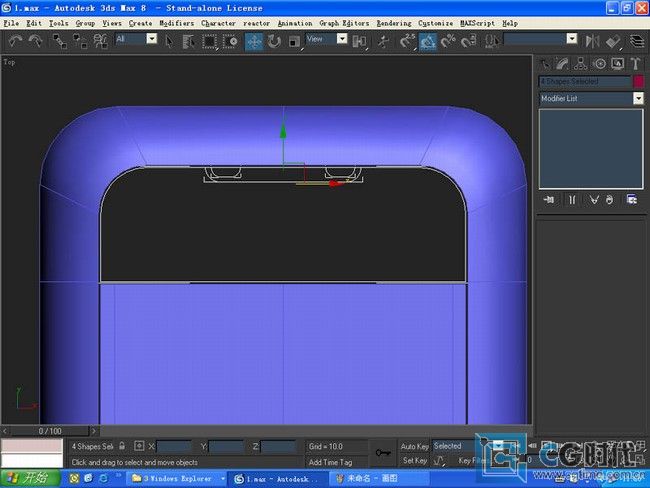Click the red object color swatch

[639, 81]
